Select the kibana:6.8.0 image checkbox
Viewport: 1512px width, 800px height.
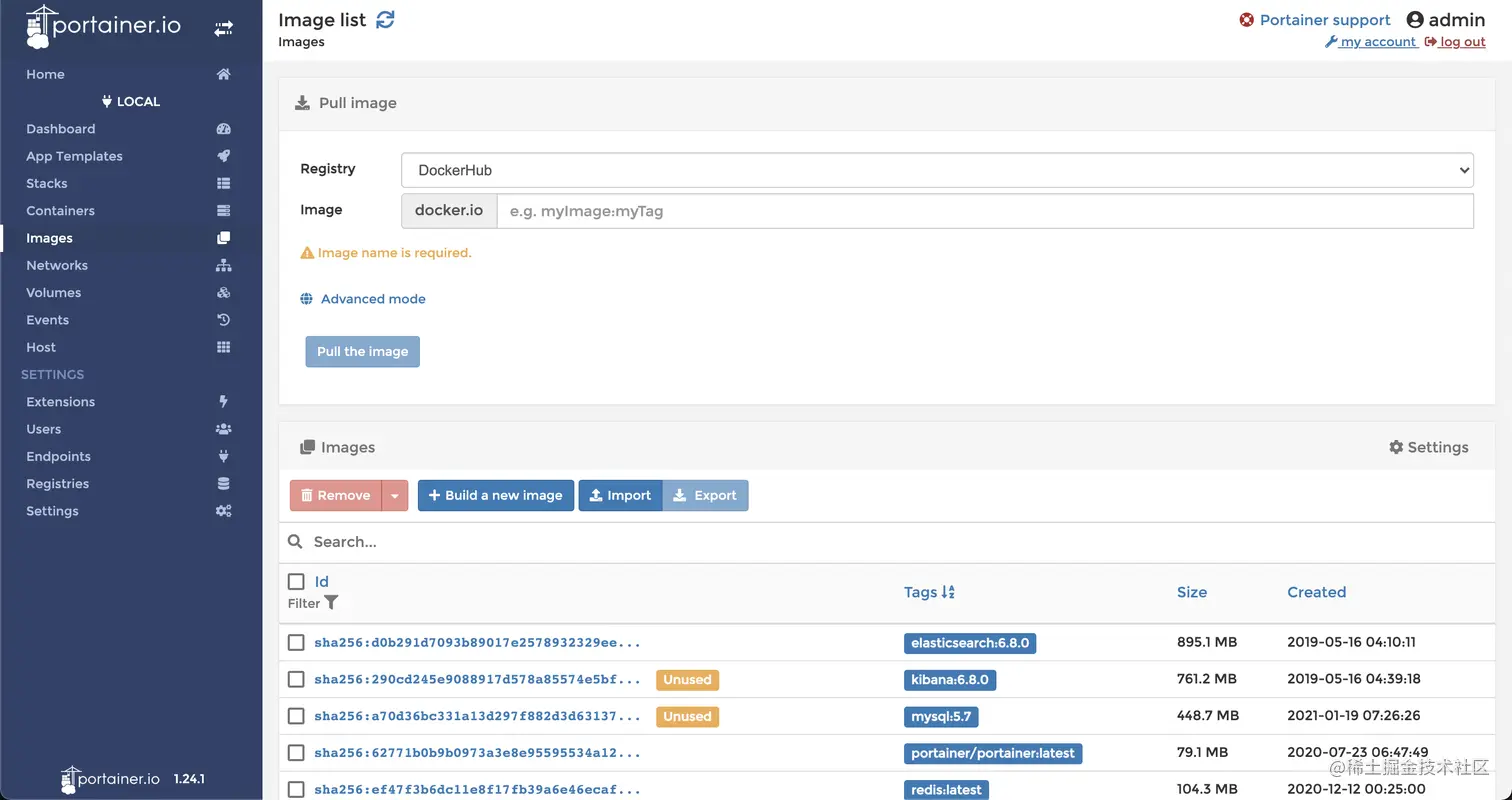296,680
